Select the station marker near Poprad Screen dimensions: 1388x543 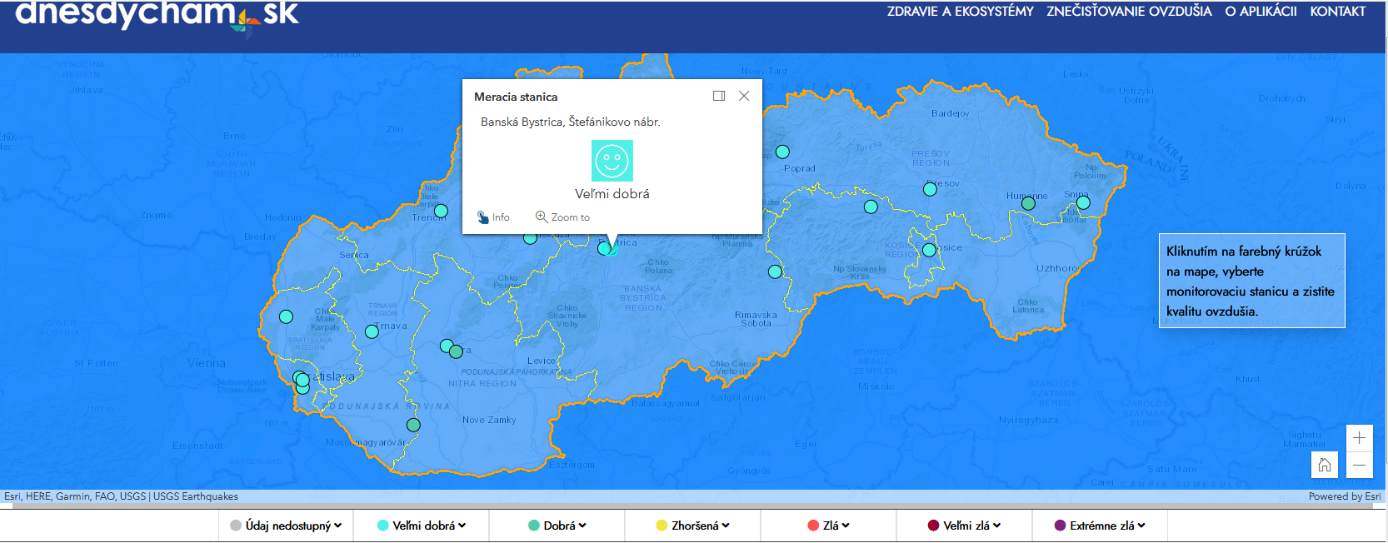tap(782, 152)
